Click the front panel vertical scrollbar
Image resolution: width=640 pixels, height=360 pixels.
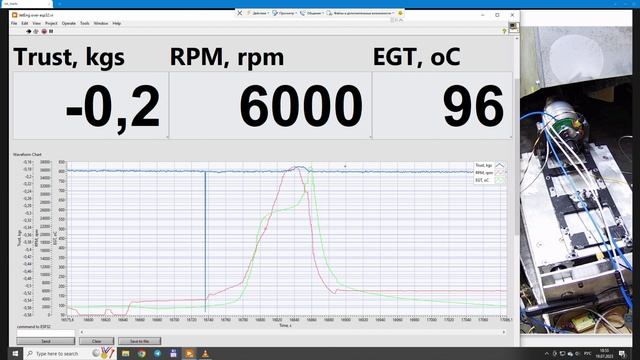click(517, 157)
